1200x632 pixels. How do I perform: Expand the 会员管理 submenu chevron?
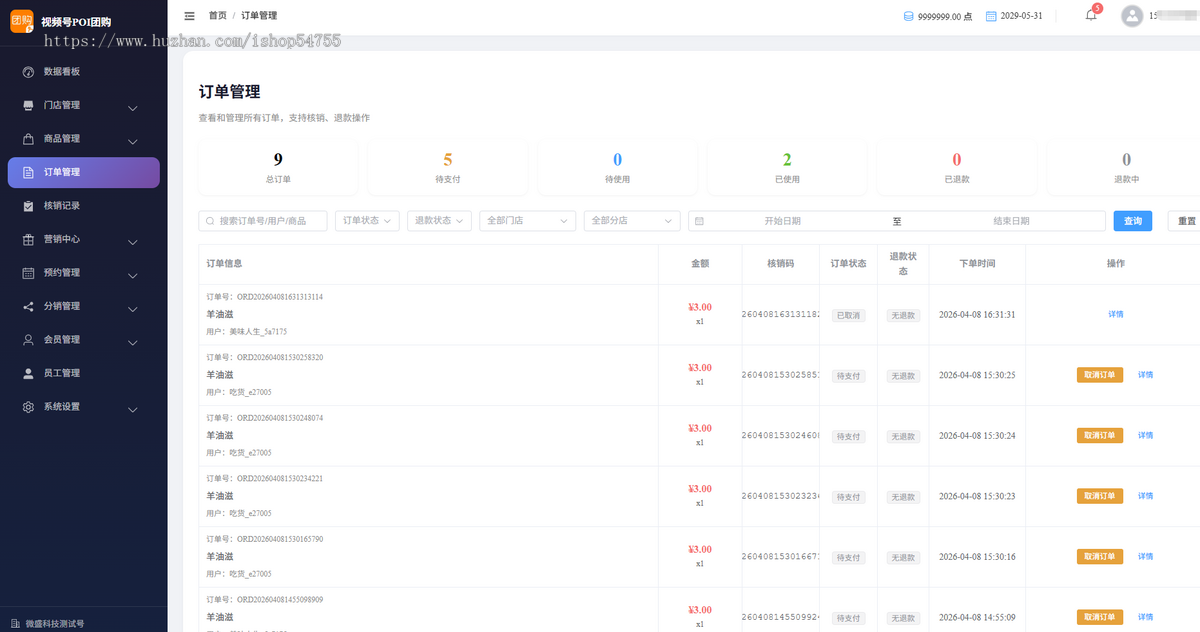point(133,342)
